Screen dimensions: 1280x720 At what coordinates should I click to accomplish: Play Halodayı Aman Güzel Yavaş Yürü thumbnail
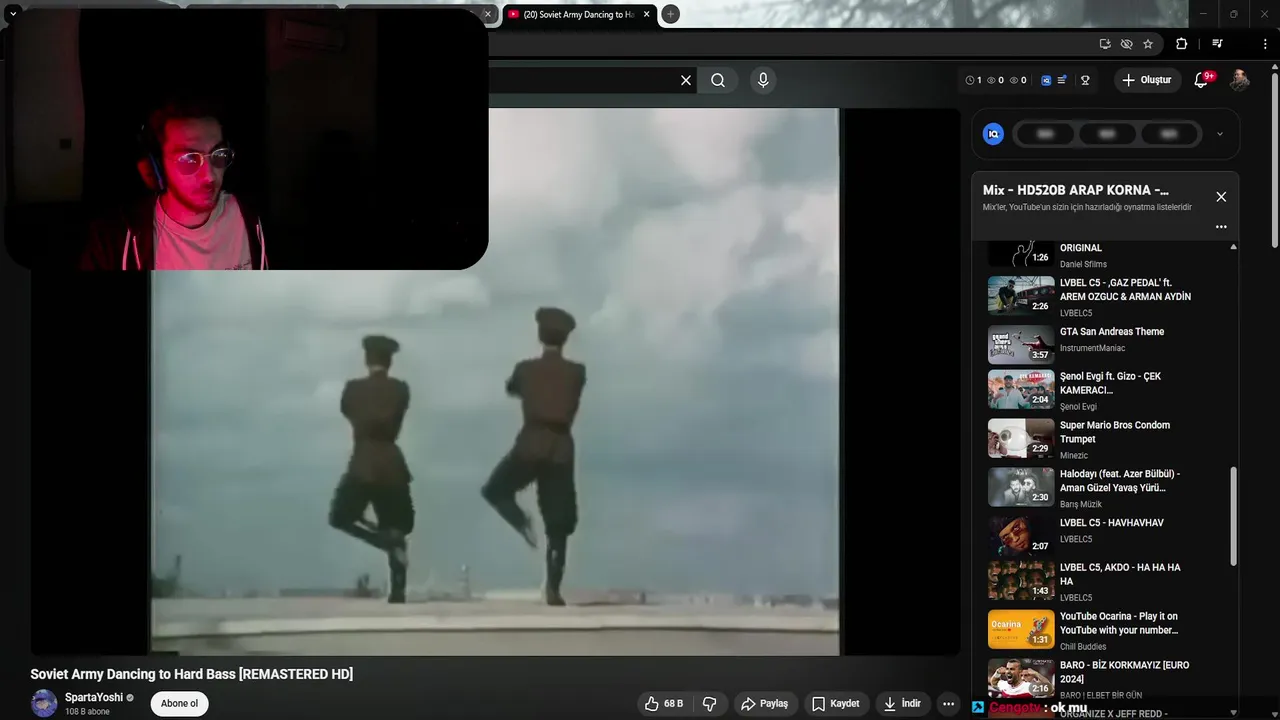pos(1021,487)
